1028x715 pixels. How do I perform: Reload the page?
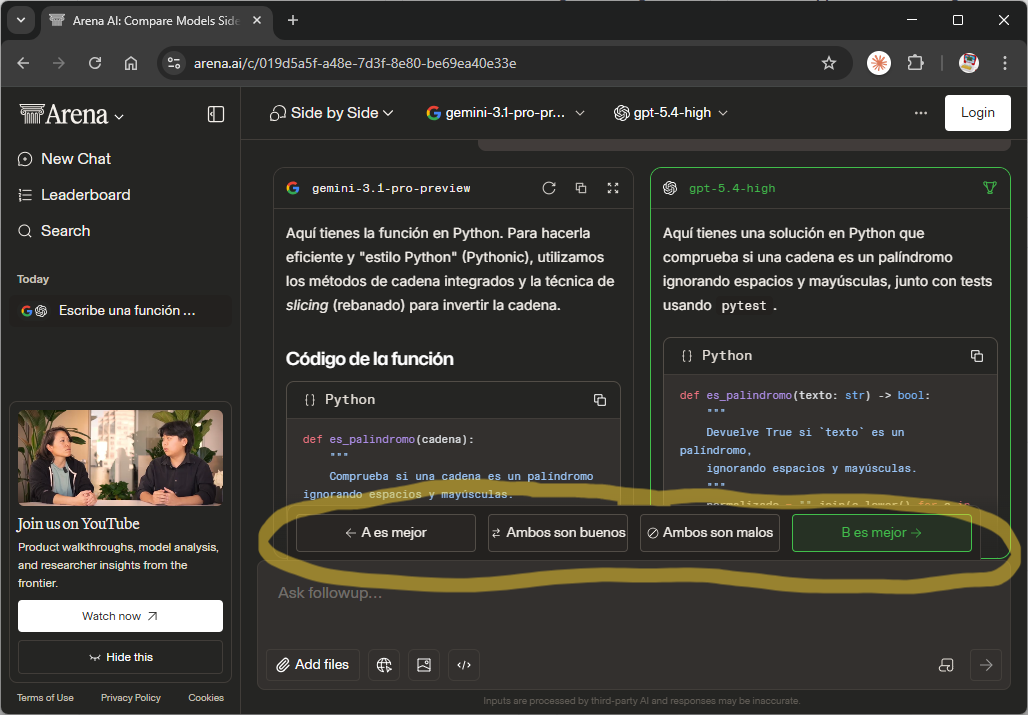point(95,63)
